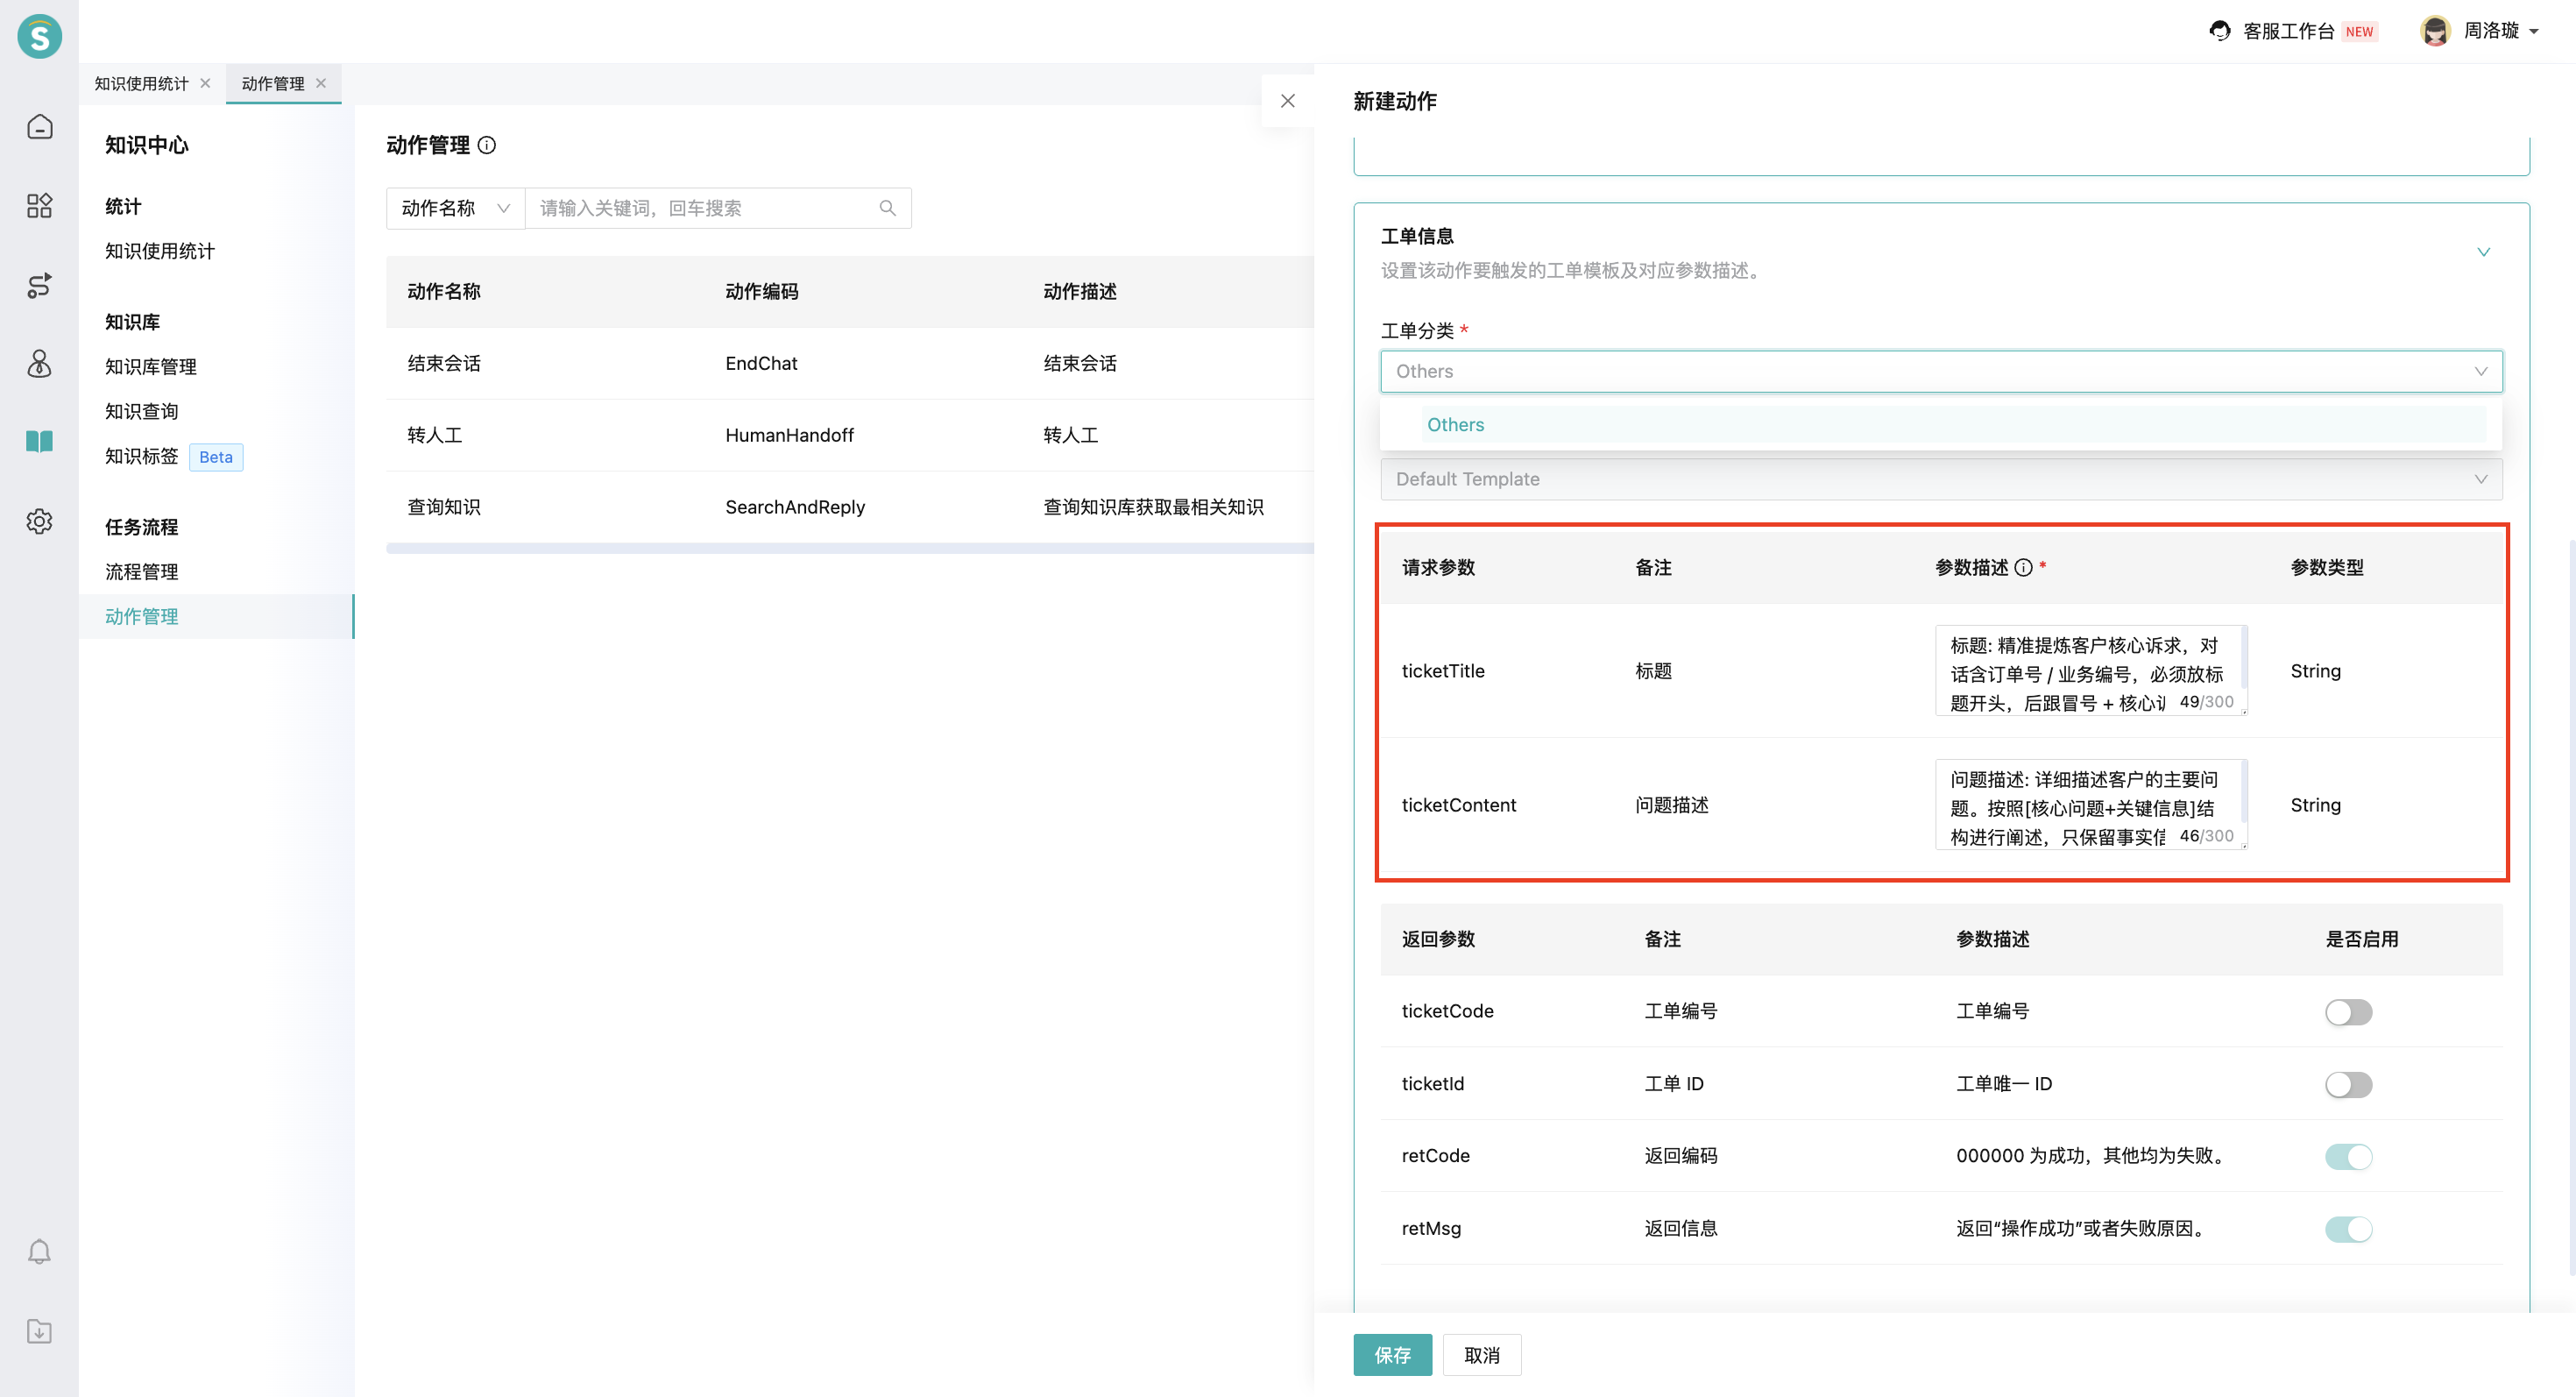Image resolution: width=2576 pixels, height=1397 pixels.
Task: Disable the retMsg return parameter toggle
Action: pos(2347,1229)
